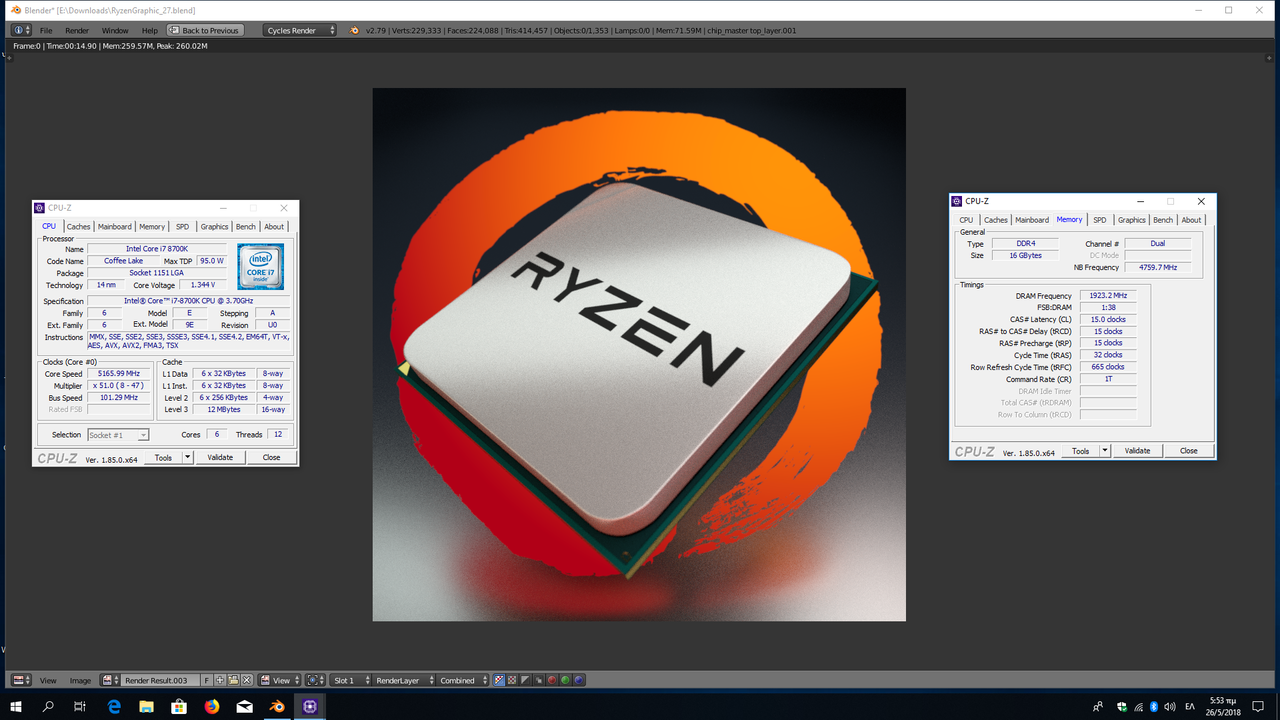
Task: Click the Bluetooth tray icon
Action: click(1154, 706)
